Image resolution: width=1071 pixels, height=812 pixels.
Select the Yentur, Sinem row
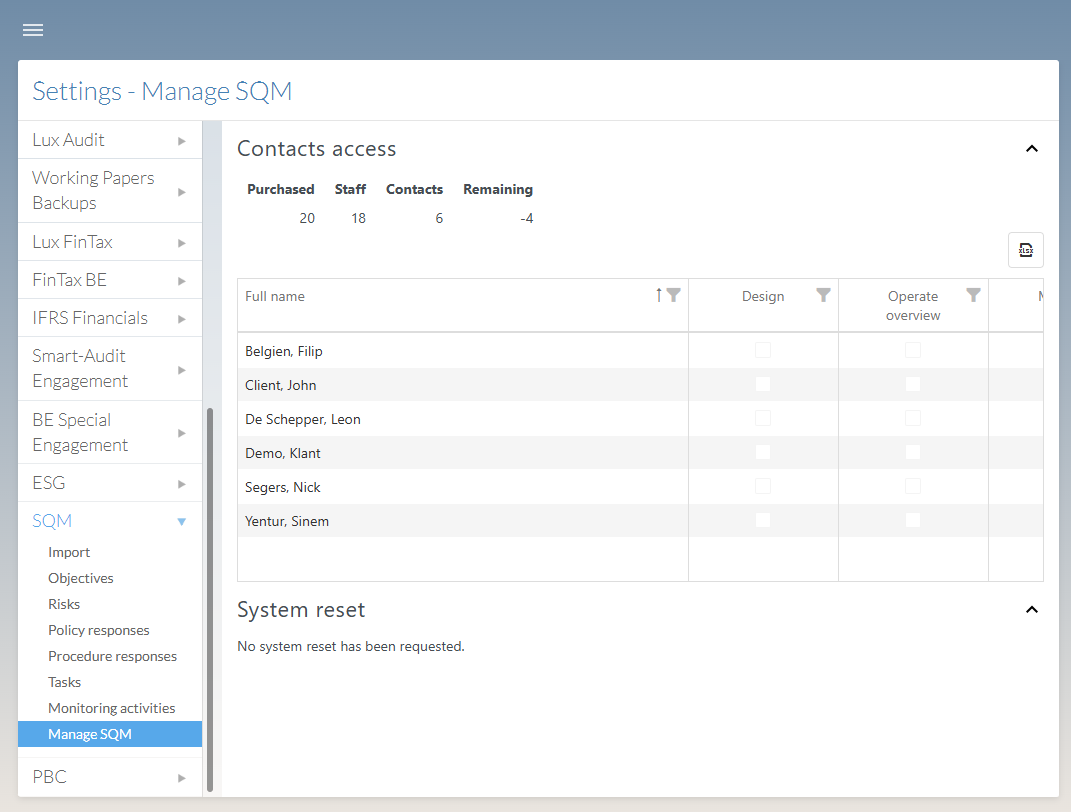click(x=640, y=520)
